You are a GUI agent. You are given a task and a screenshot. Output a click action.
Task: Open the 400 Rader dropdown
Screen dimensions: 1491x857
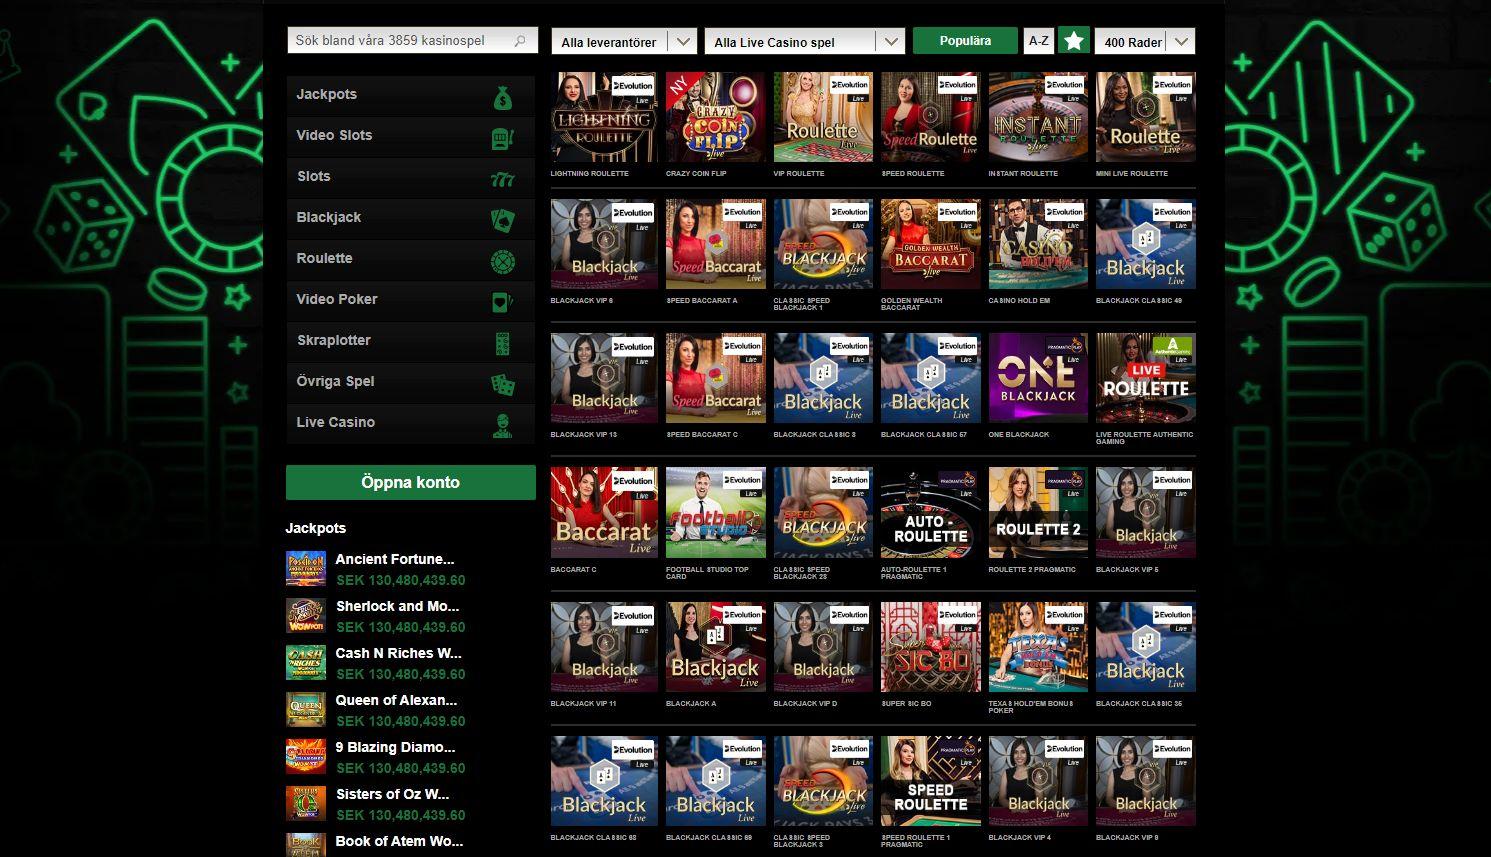tap(1143, 41)
